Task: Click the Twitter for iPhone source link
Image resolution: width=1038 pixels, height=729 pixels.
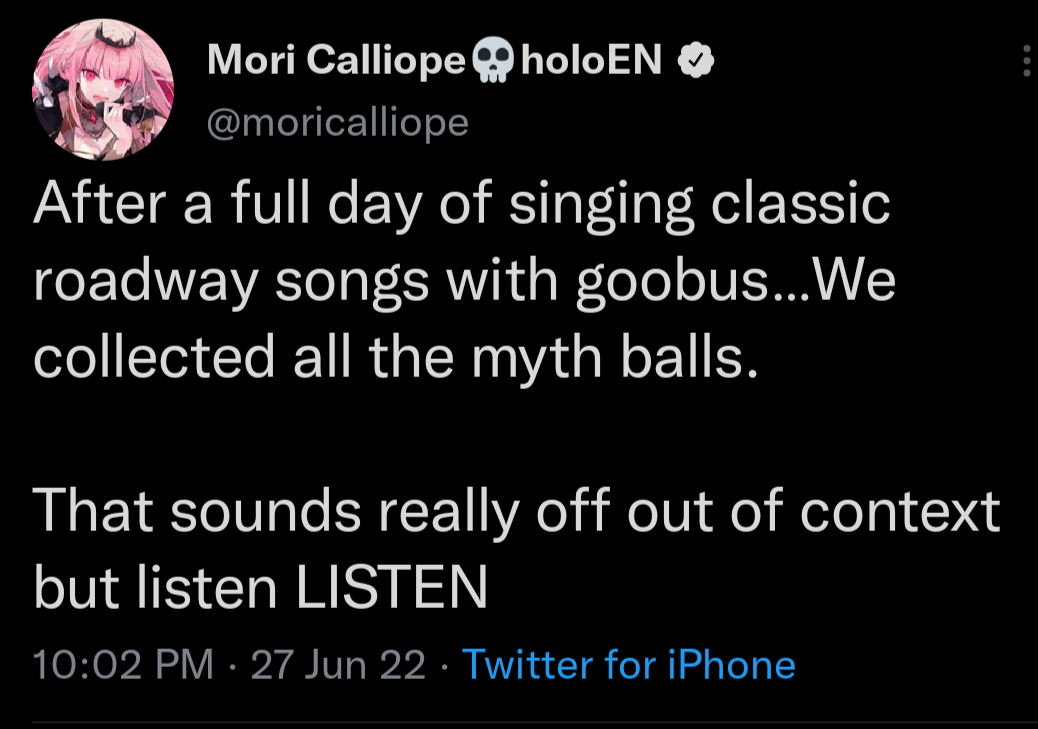Action: click(x=628, y=664)
